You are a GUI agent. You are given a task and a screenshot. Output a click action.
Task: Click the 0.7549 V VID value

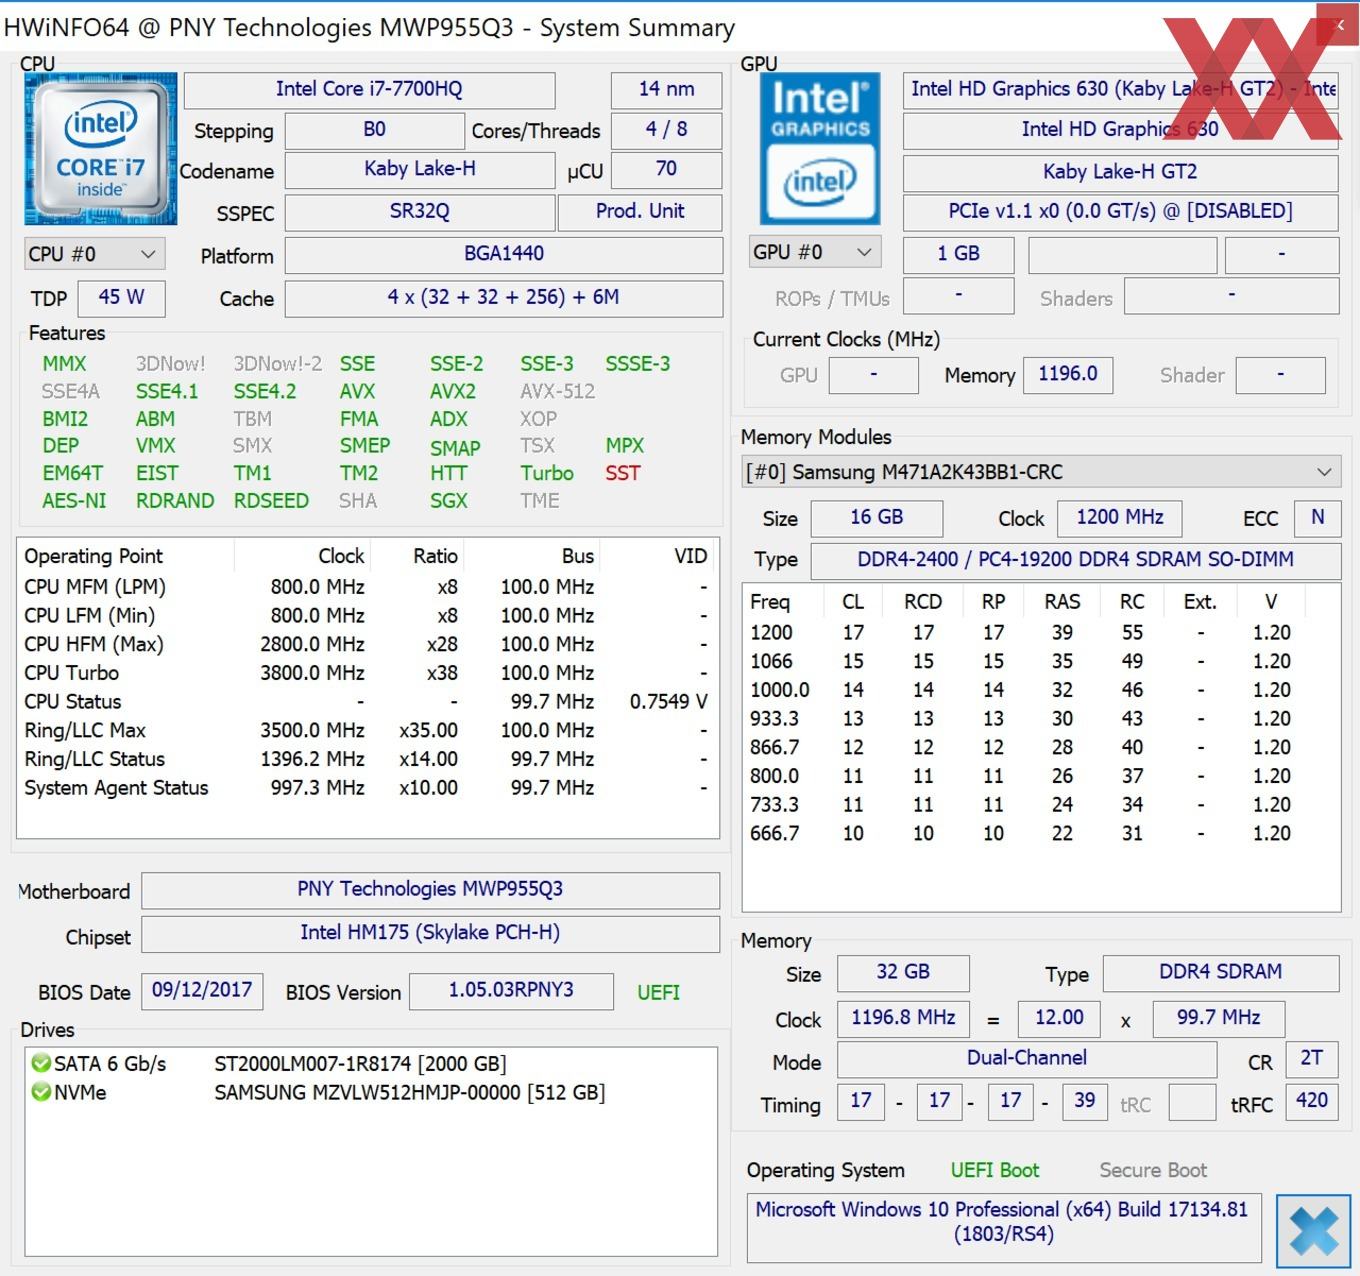(668, 702)
